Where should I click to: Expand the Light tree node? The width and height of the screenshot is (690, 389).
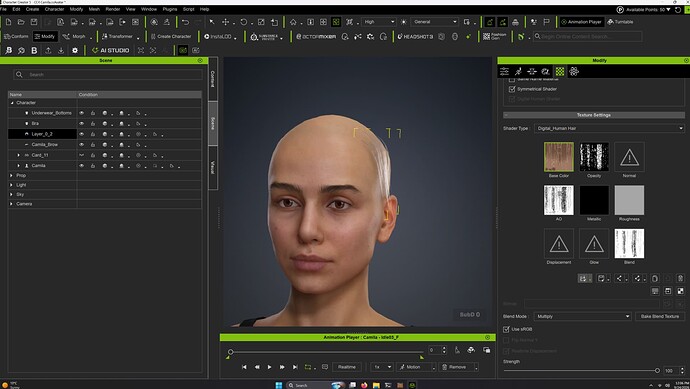[x=11, y=185]
